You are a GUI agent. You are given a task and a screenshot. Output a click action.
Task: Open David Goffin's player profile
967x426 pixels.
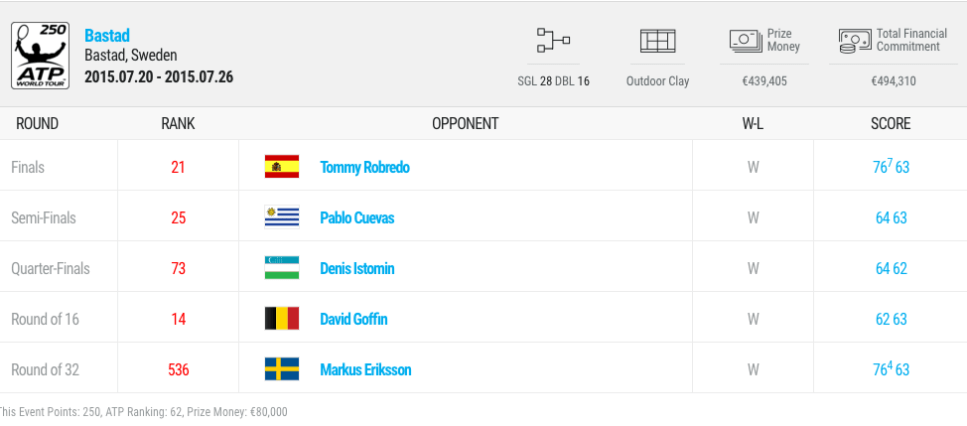[353, 319]
